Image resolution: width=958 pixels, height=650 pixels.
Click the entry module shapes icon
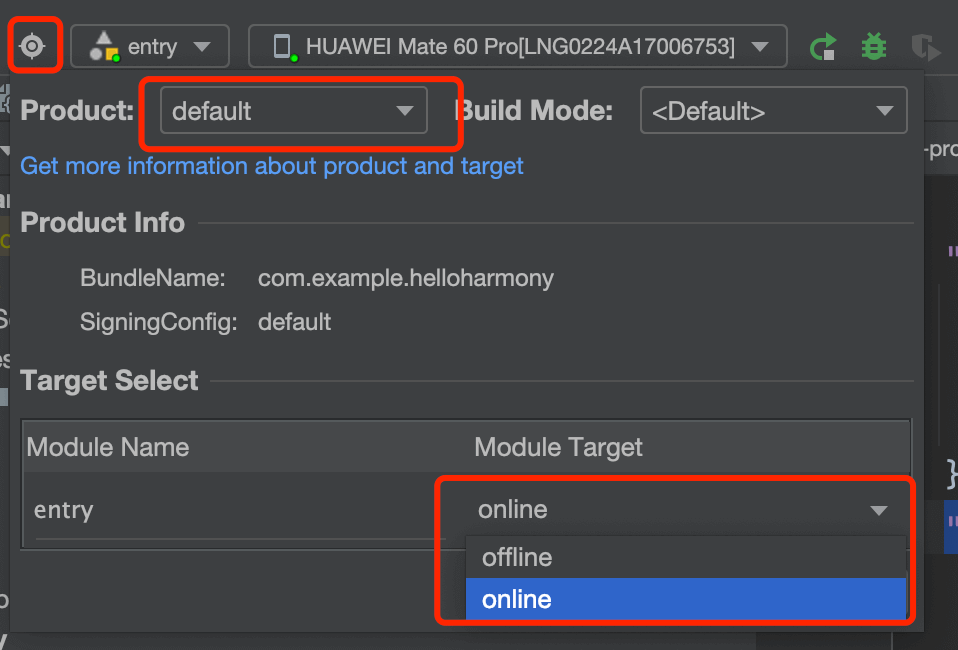(x=103, y=46)
